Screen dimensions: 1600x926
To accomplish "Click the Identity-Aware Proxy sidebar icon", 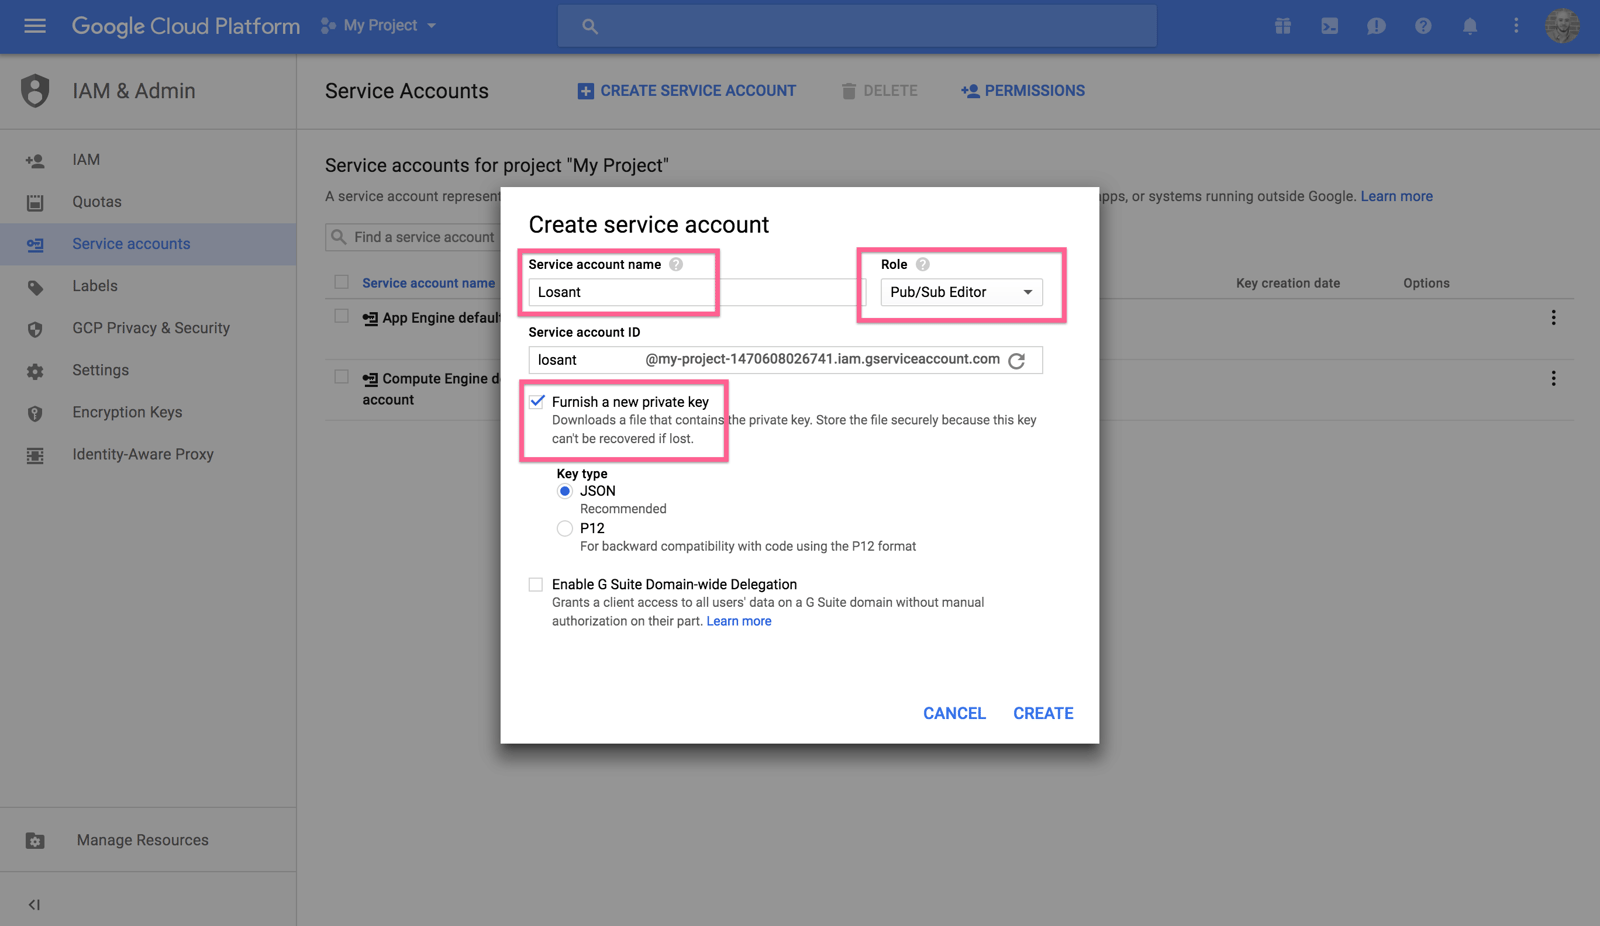I will [35, 454].
